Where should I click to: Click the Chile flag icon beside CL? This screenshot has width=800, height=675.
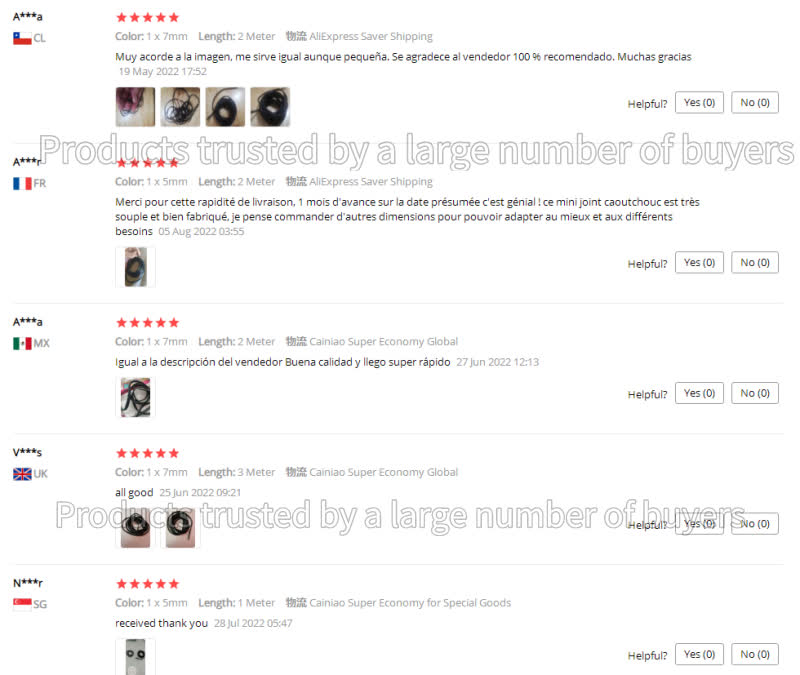point(22,38)
